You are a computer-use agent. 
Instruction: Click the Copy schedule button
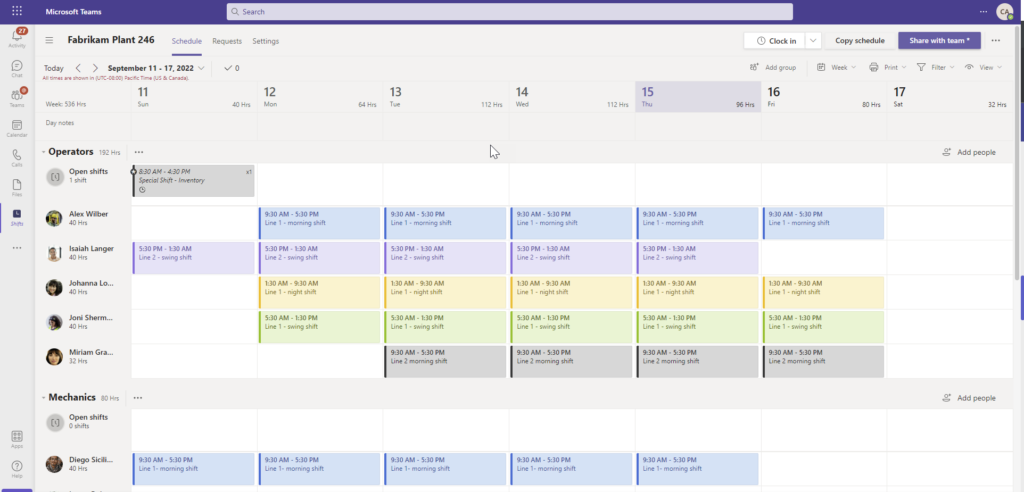pos(859,41)
